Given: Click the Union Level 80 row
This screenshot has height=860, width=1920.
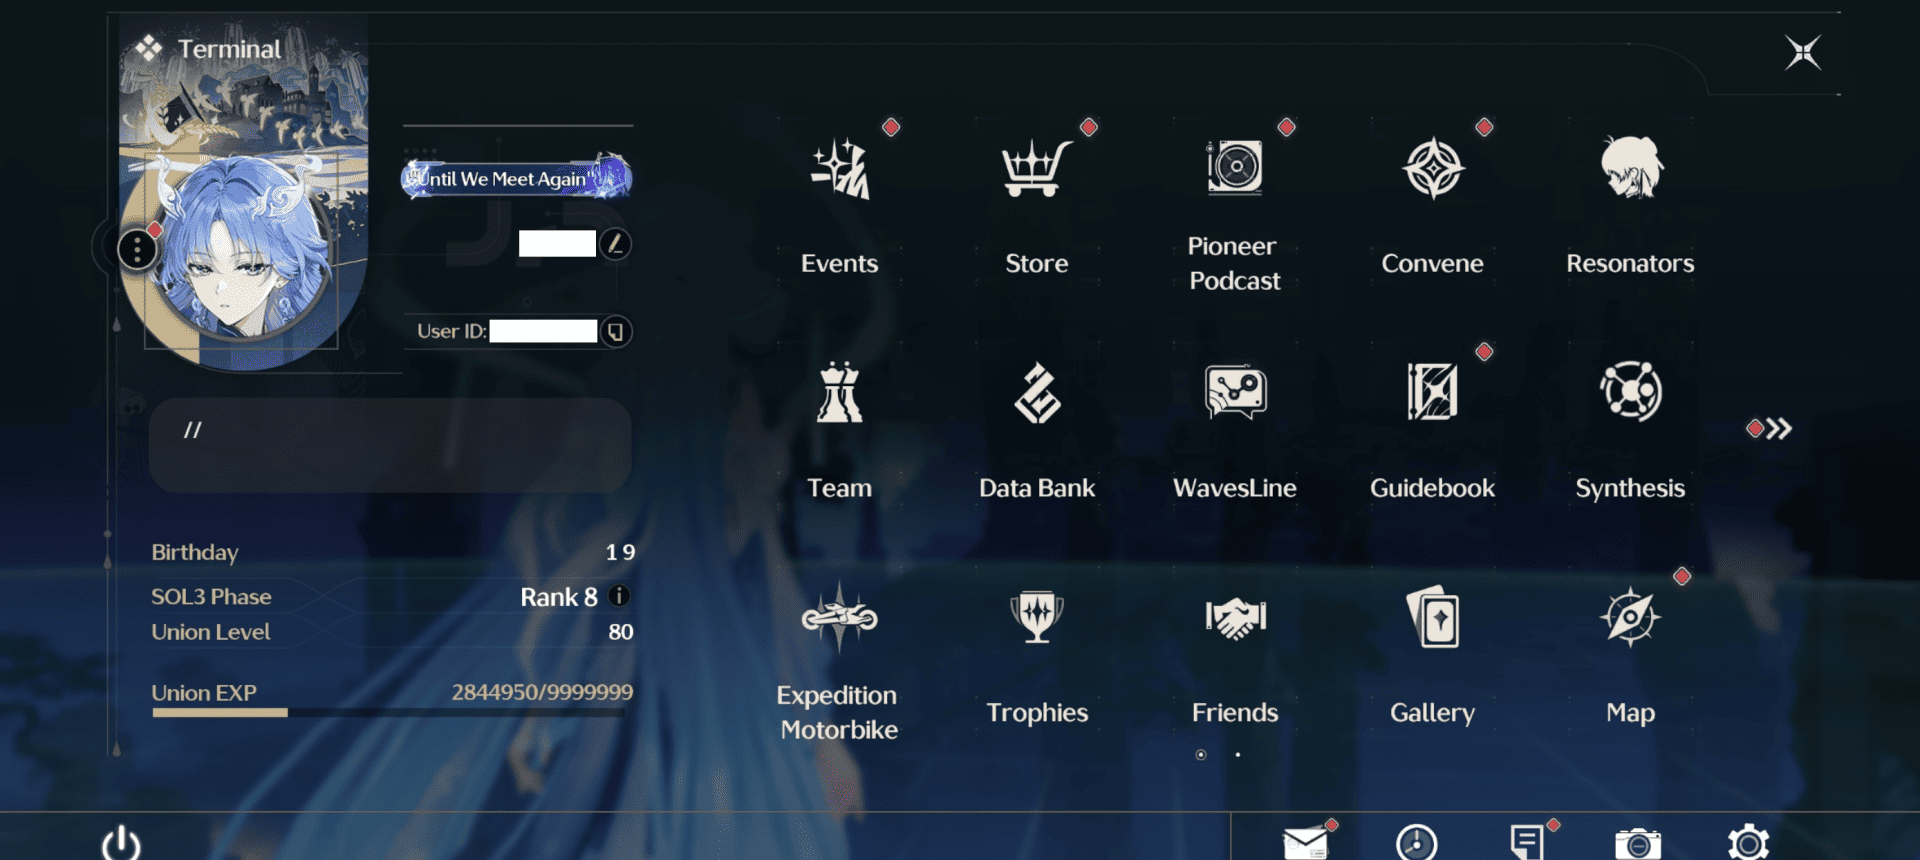Looking at the screenshot, I should [x=393, y=632].
